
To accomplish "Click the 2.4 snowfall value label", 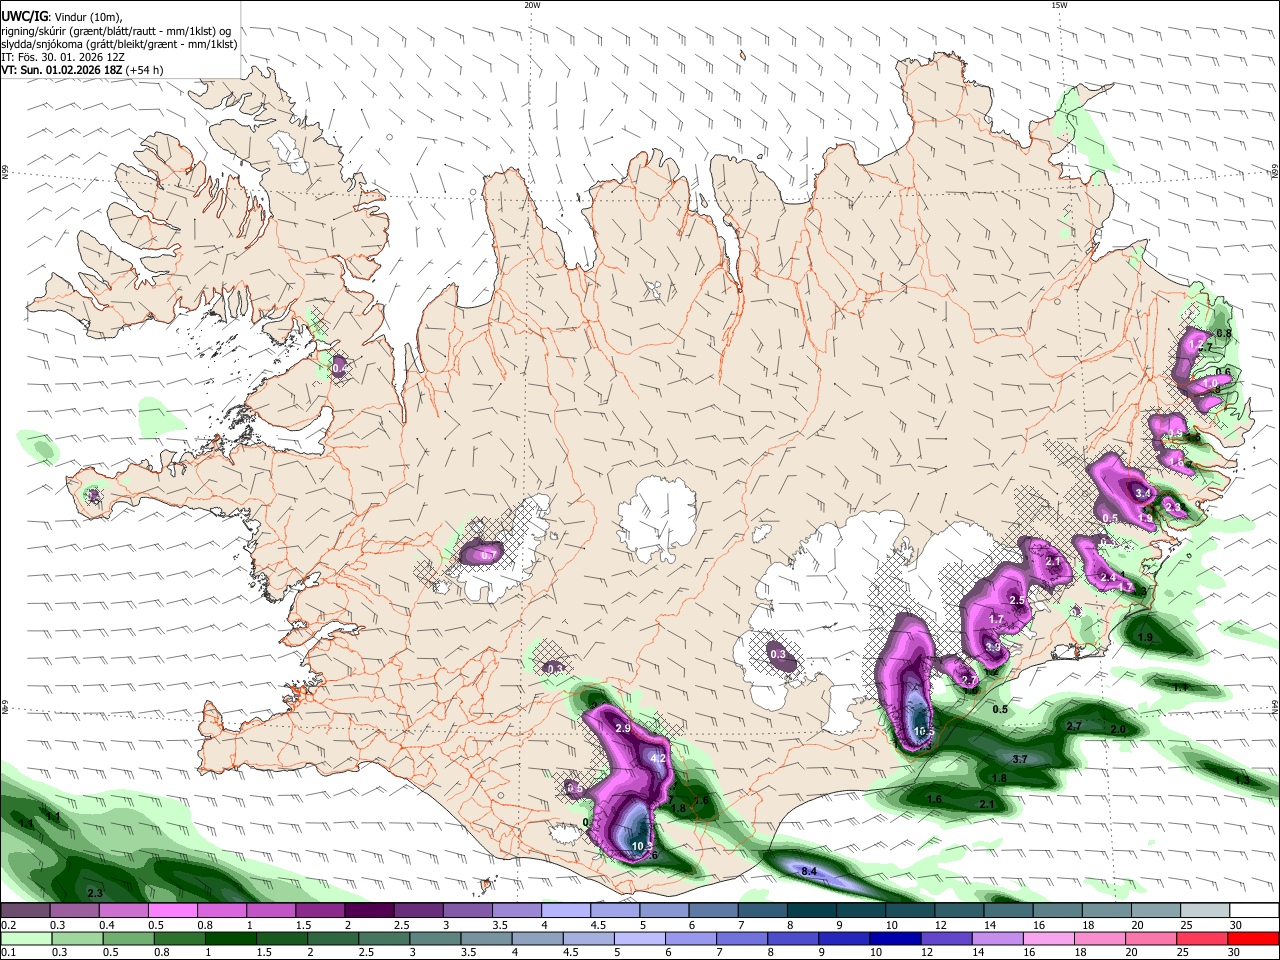I will tap(1107, 578).
